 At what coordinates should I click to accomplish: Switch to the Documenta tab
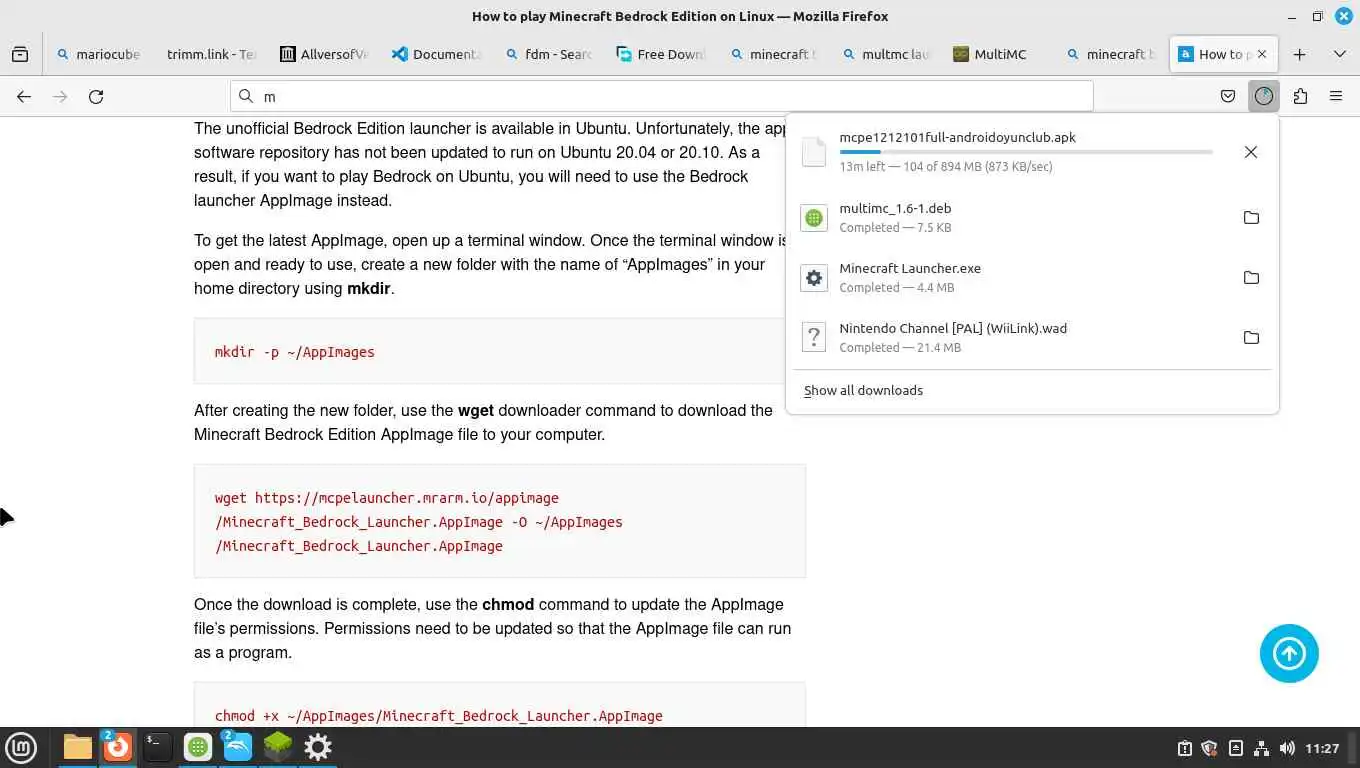[x=436, y=54]
